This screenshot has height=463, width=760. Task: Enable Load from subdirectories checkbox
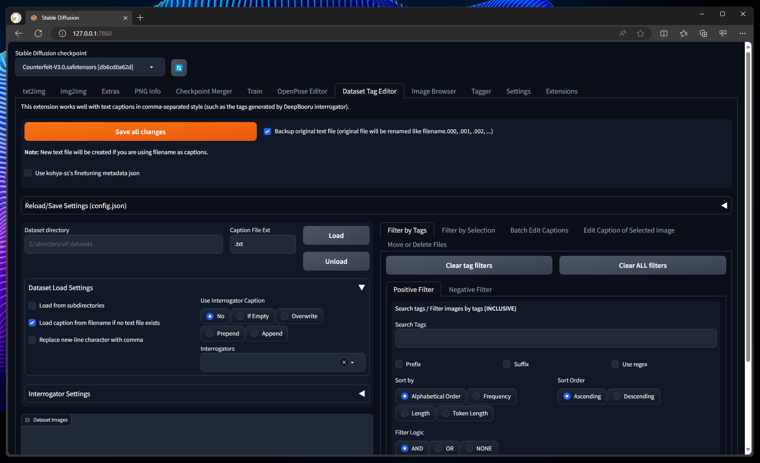(32, 306)
